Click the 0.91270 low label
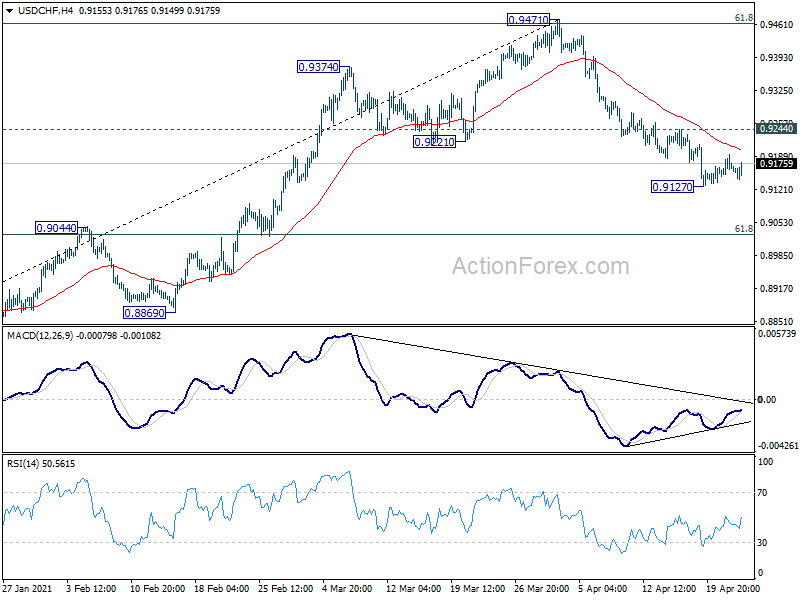The image size is (800, 600). pos(672,187)
